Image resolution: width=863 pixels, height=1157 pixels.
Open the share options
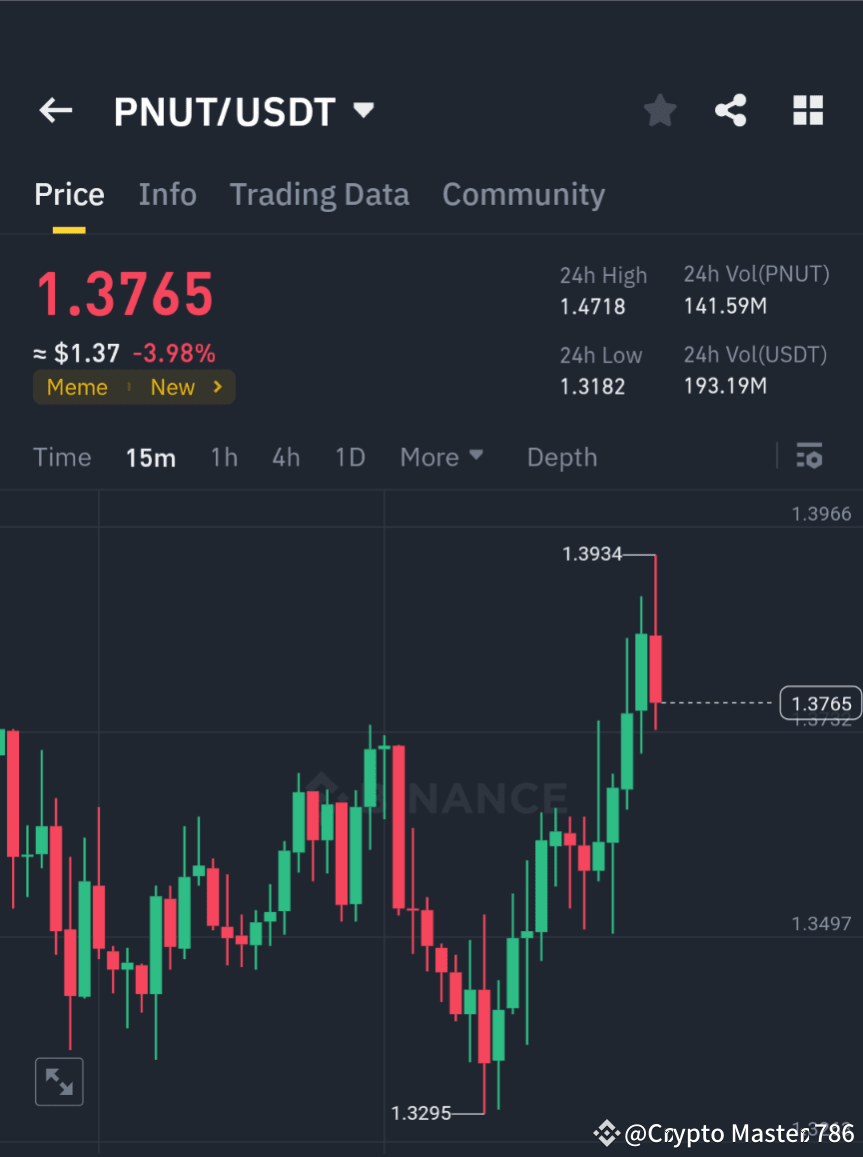(731, 110)
